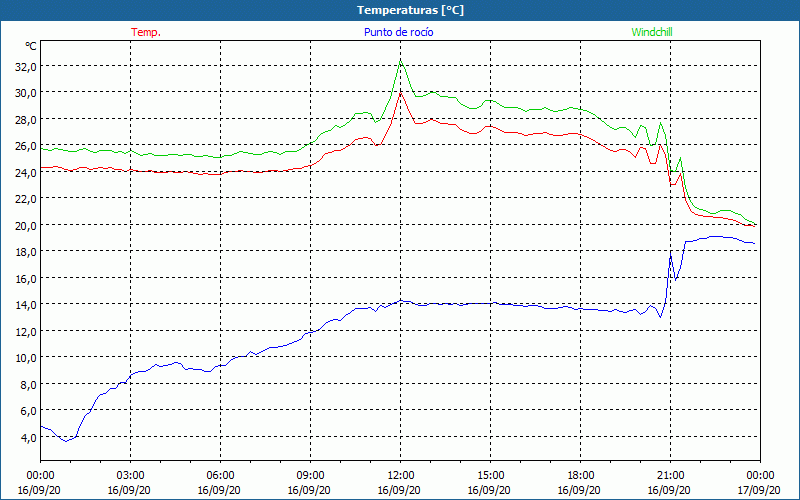Click the °C axis unit label
This screenshot has height=500, width=800.
(x=31, y=46)
